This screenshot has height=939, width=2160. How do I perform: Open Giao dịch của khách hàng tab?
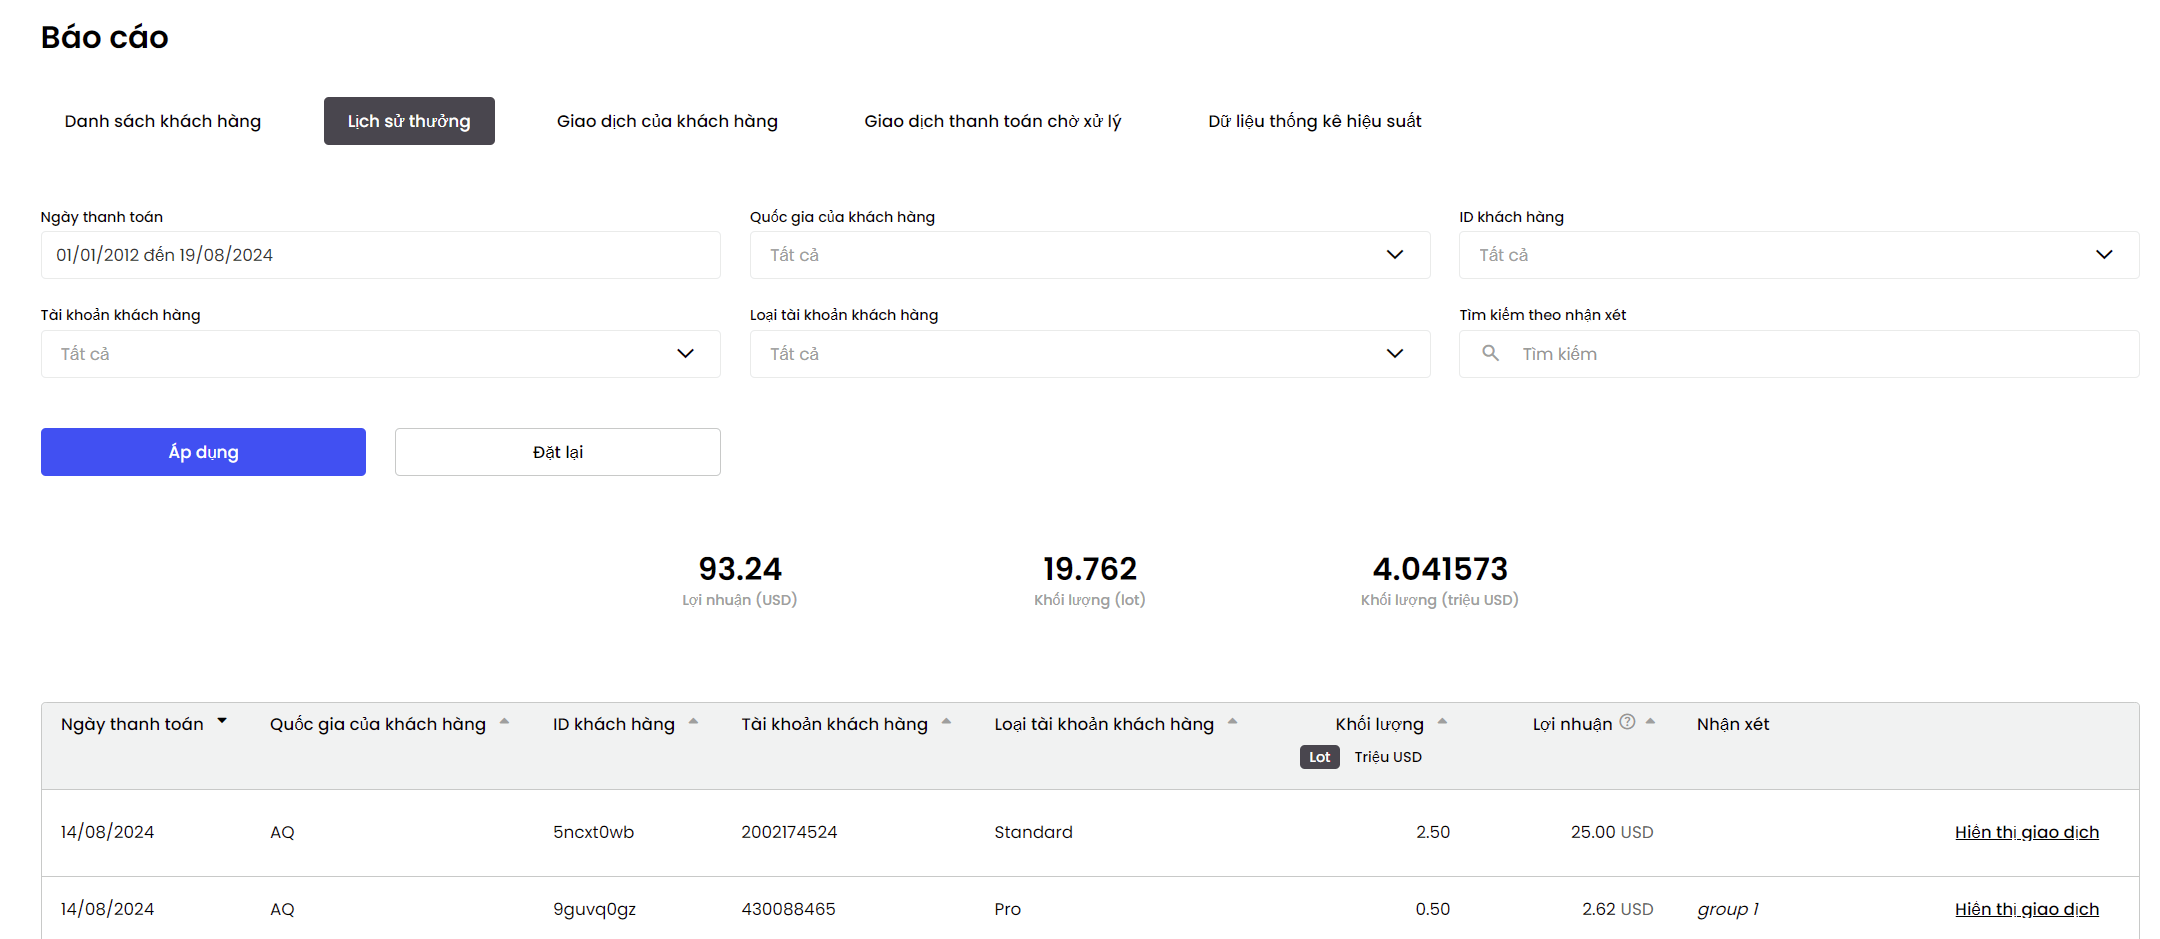(x=667, y=121)
